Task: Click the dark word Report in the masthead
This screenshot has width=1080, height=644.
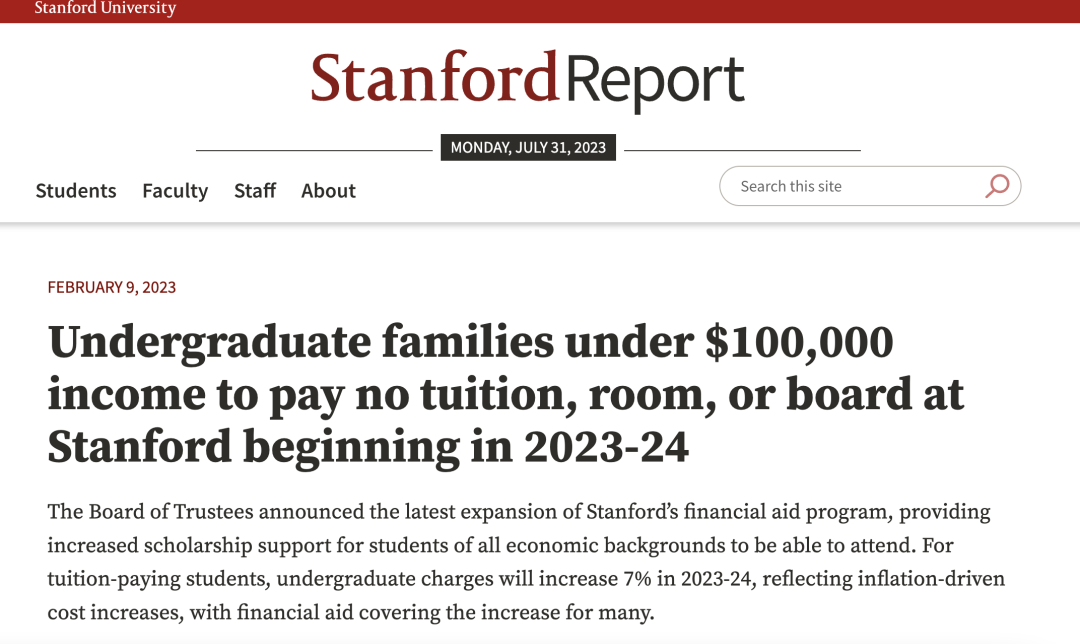Action: tap(655, 83)
